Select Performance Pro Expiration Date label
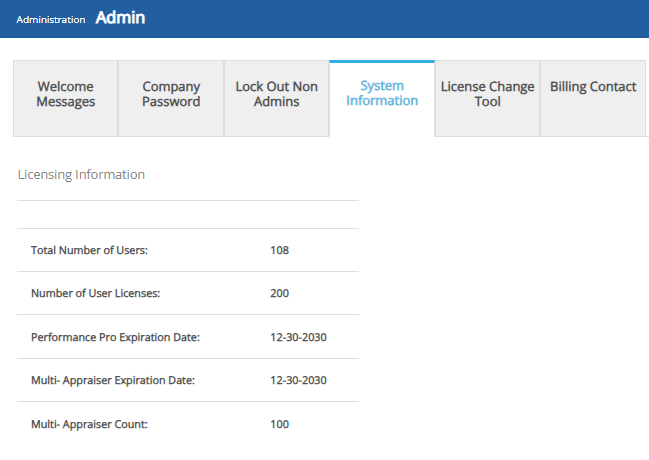649x460 pixels. (x=115, y=337)
